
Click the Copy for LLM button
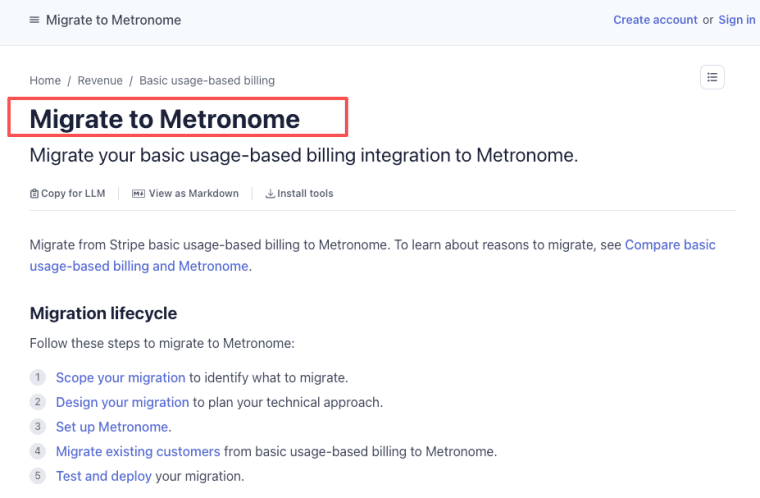coord(67,193)
